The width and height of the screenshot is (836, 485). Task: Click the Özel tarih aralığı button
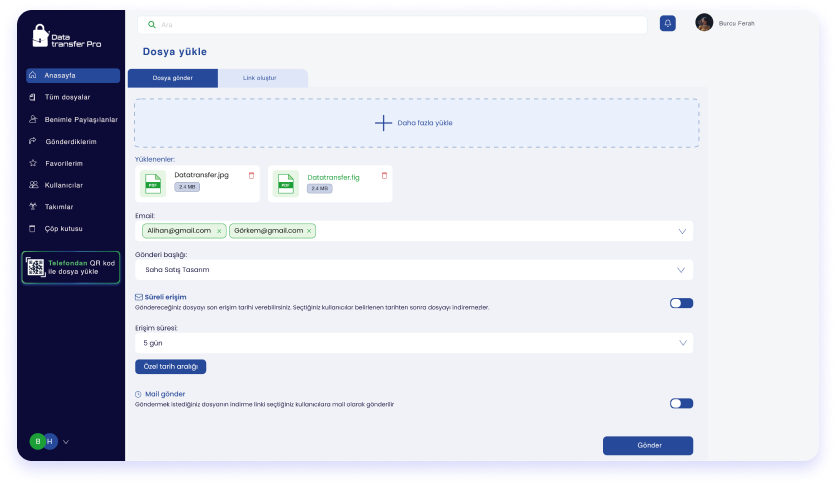[171, 367]
